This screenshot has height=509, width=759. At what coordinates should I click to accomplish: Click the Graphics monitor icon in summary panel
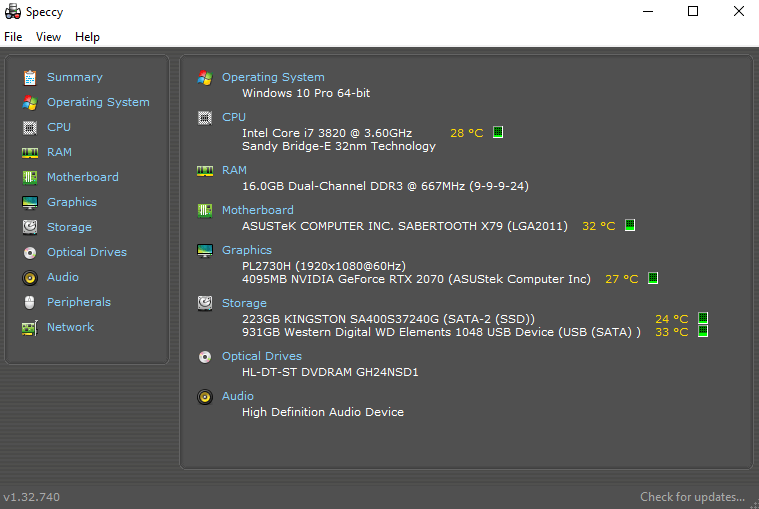tap(205, 251)
